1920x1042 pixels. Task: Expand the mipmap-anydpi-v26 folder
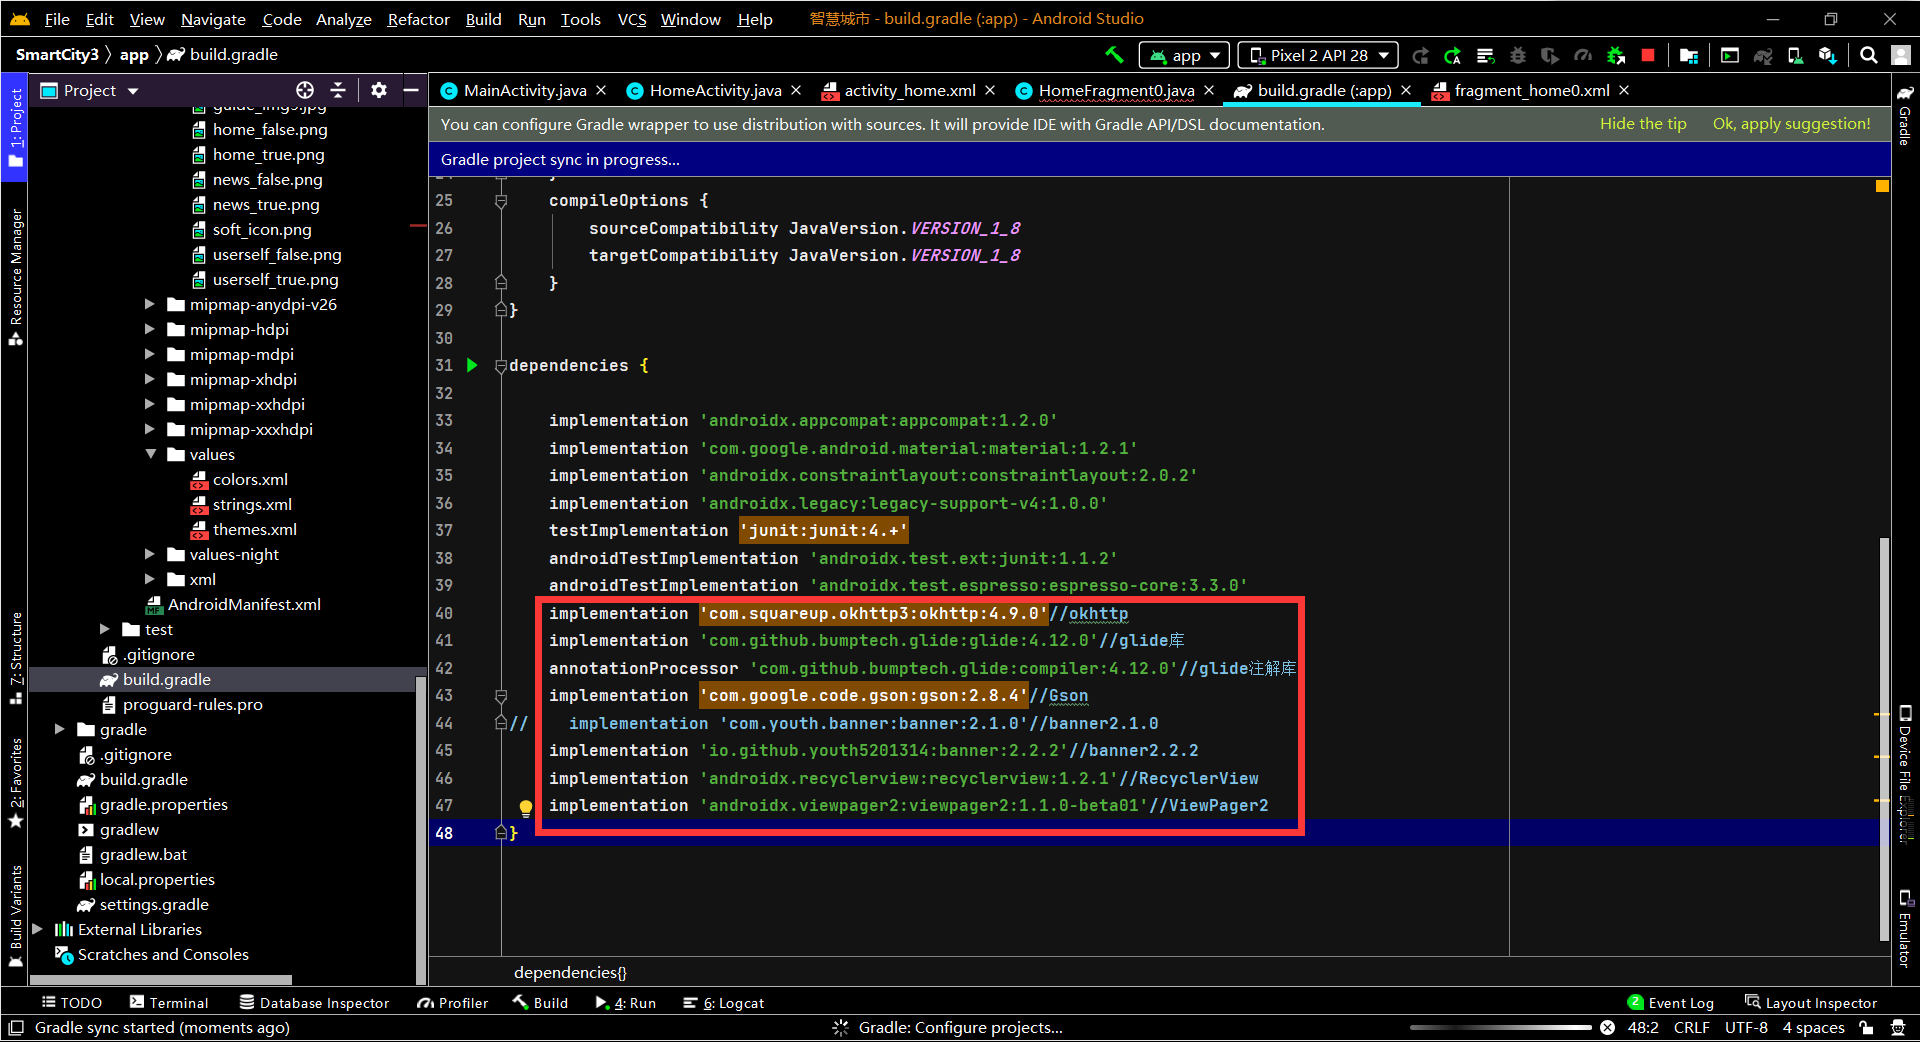coord(149,304)
